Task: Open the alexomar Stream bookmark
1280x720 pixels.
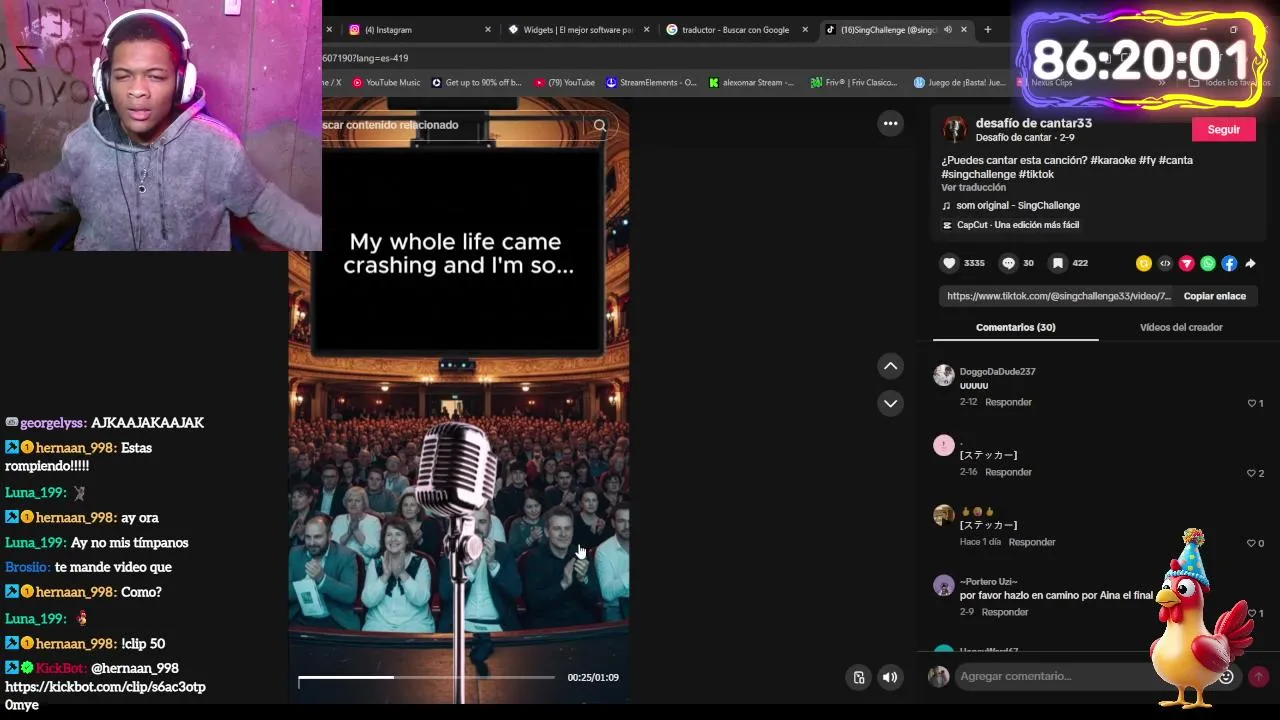Action: (751, 83)
